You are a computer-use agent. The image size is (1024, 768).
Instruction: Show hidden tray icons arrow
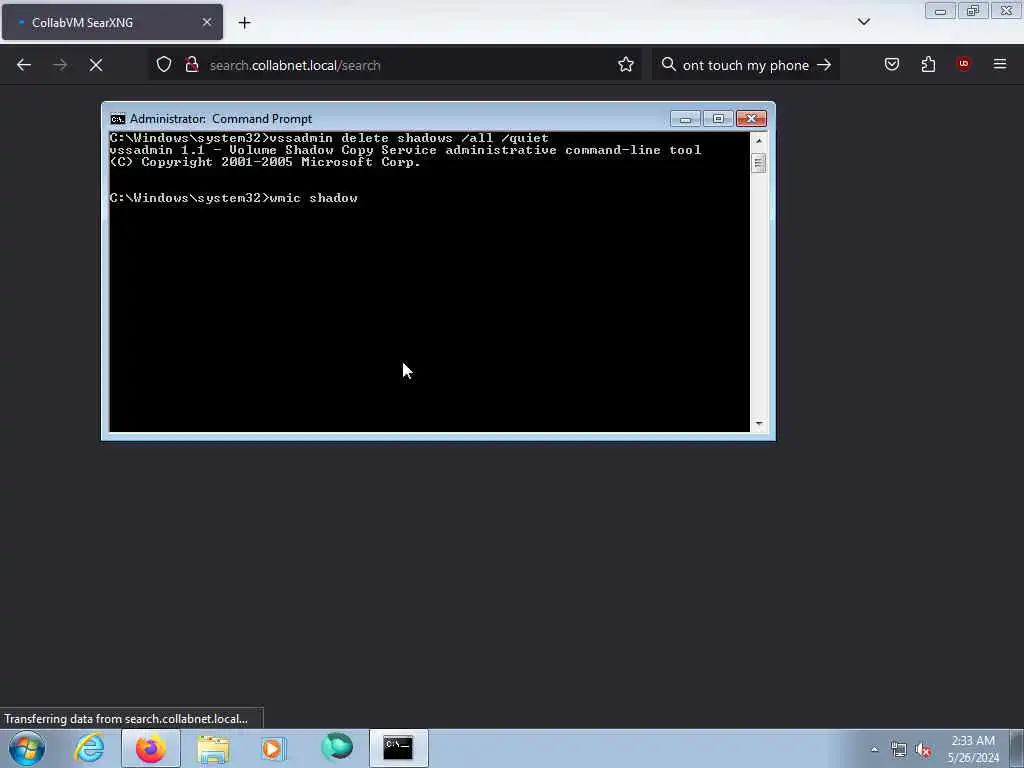click(874, 750)
